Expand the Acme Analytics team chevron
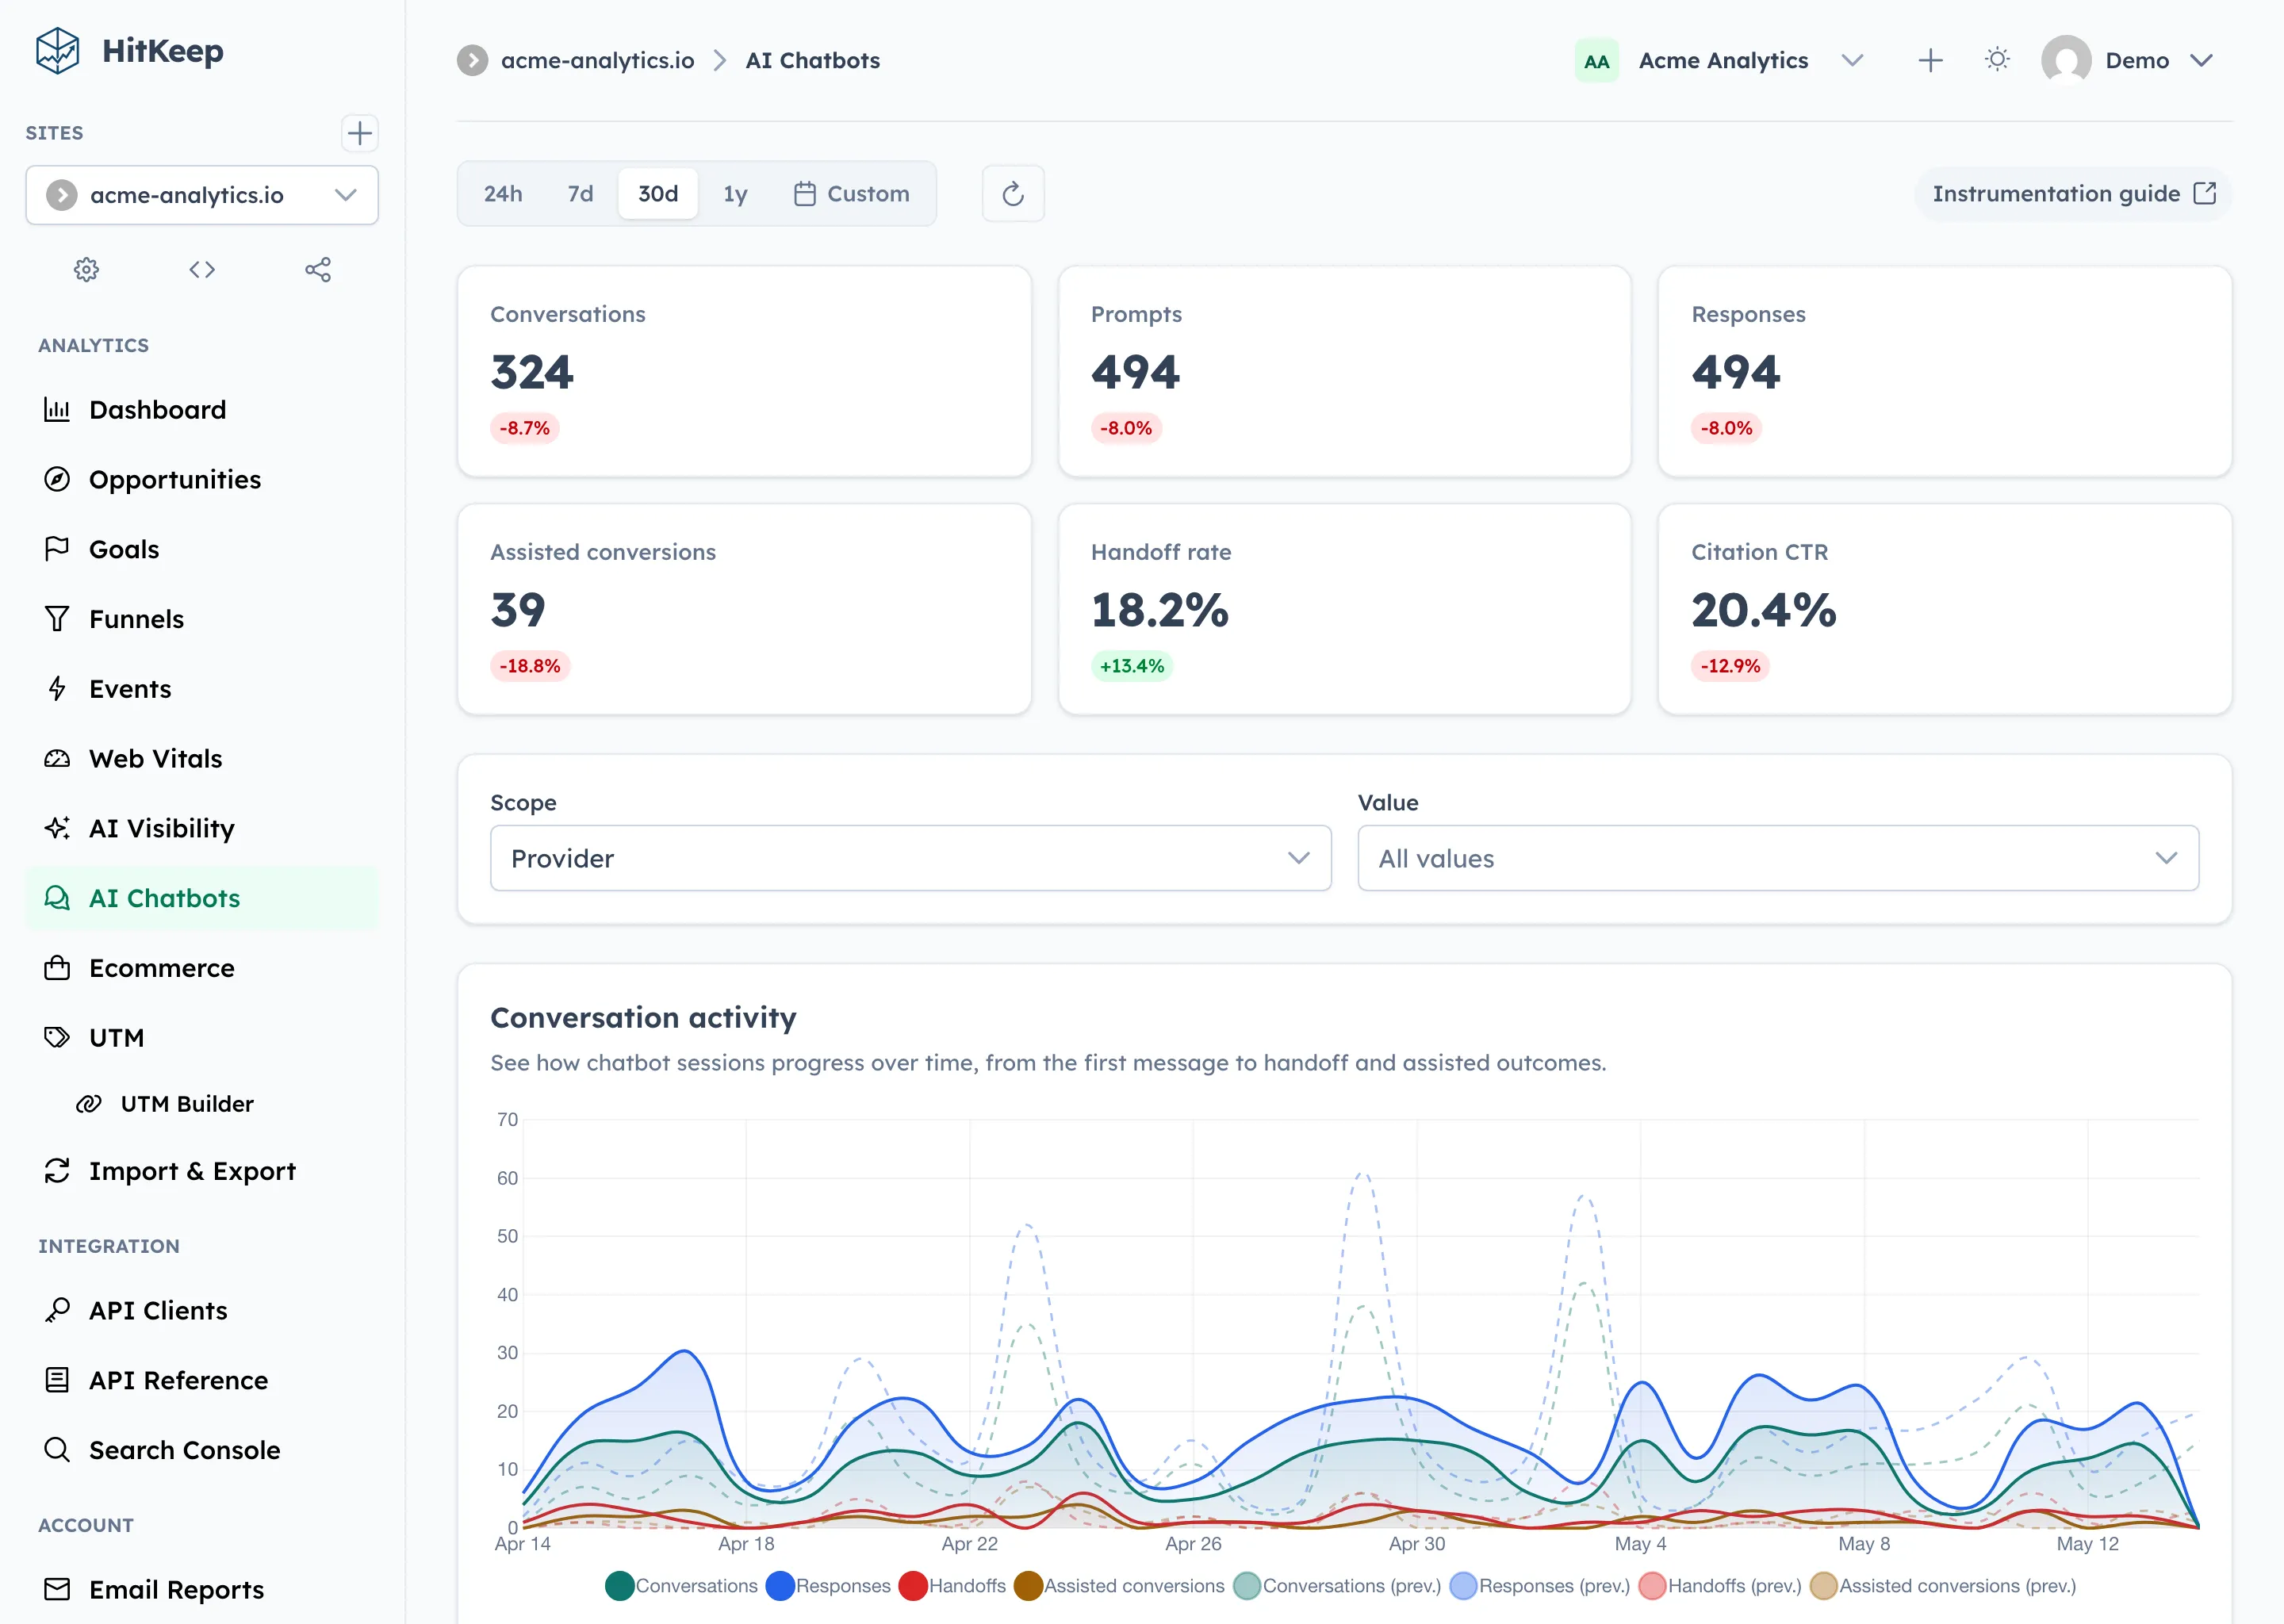This screenshot has width=2284, height=1624. click(1853, 60)
